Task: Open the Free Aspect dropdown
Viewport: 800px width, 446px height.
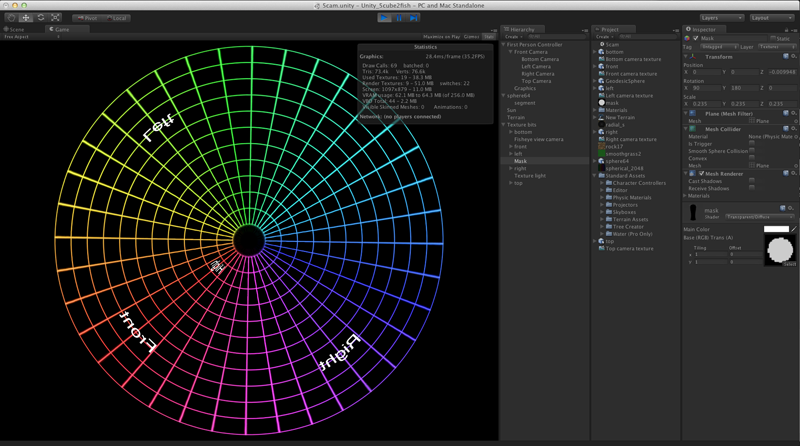Action: [x=31, y=37]
